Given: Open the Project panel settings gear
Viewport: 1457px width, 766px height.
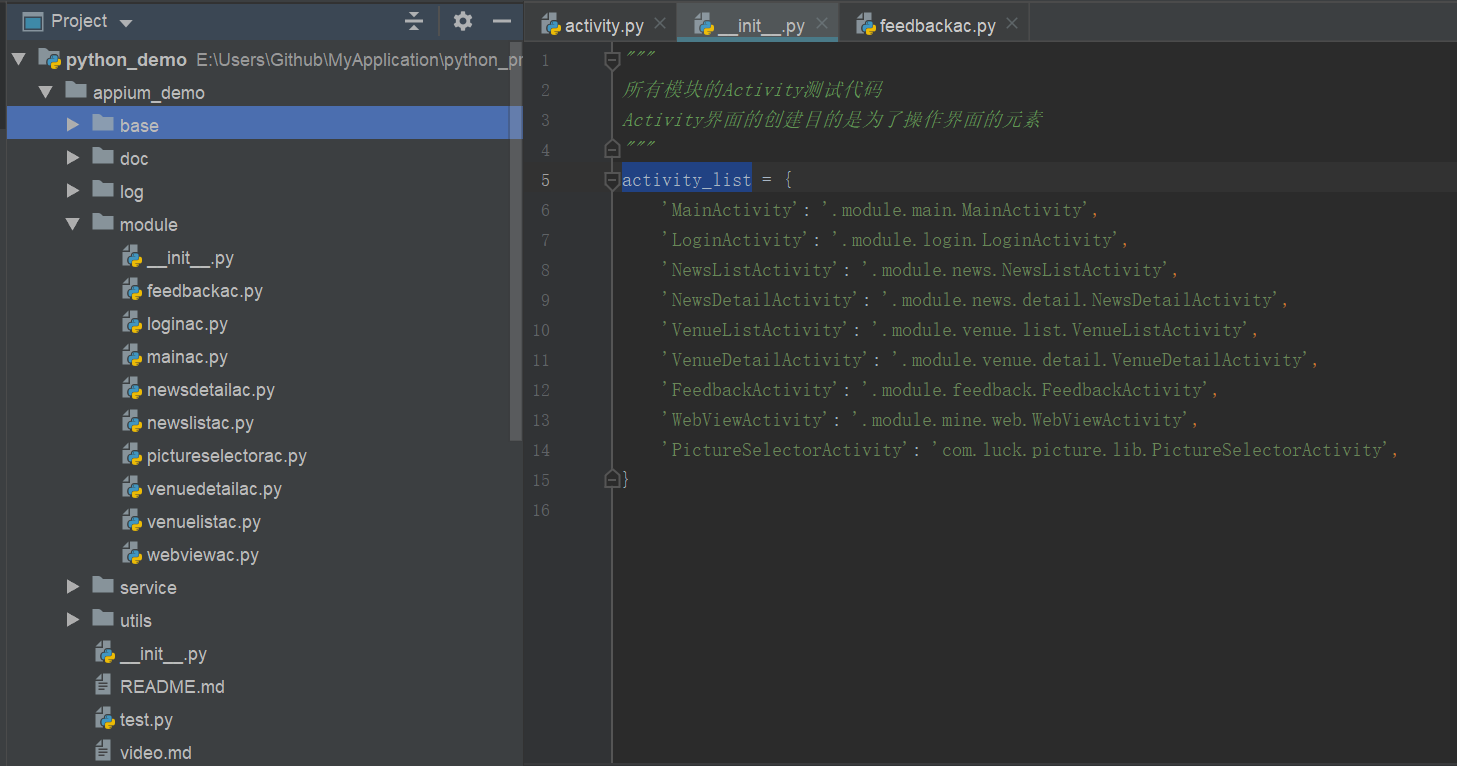Looking at the screenshot, I should point(462,20).
